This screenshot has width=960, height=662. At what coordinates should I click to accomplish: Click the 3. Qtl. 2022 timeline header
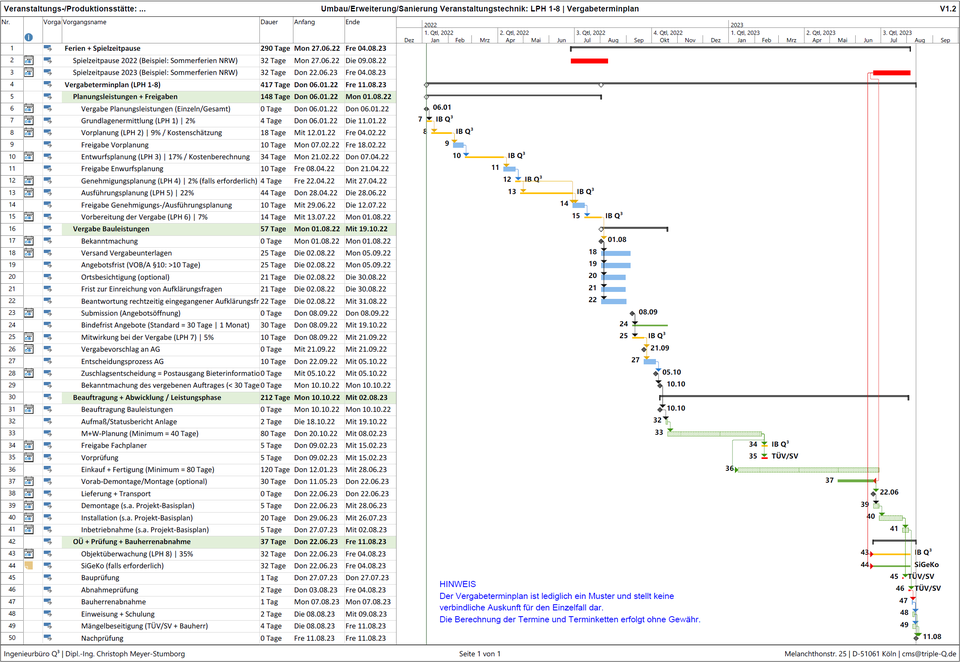click(x=592, y=31)
